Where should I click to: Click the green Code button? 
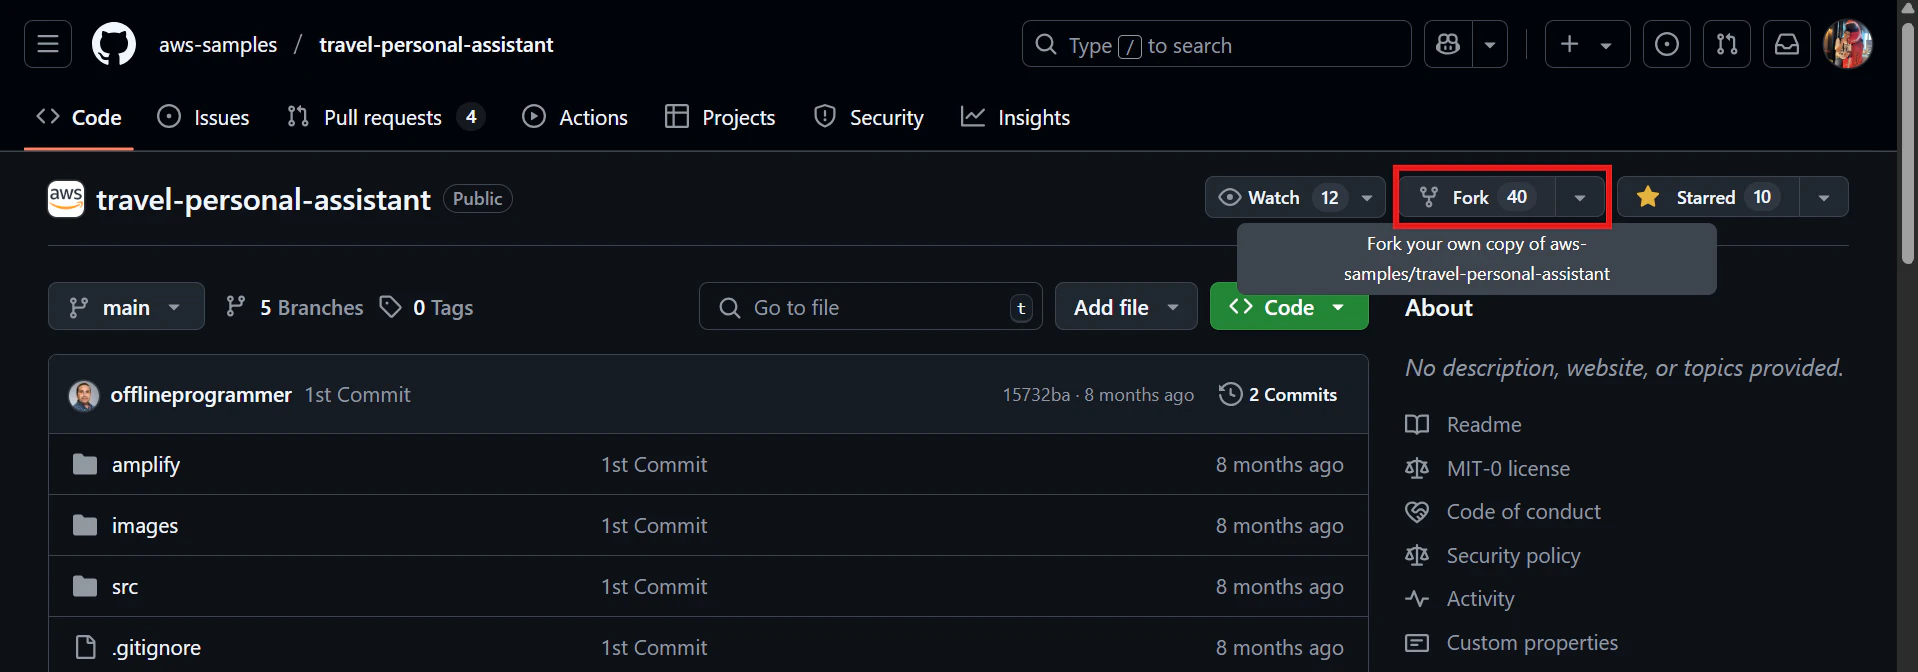click(1289, 307)
